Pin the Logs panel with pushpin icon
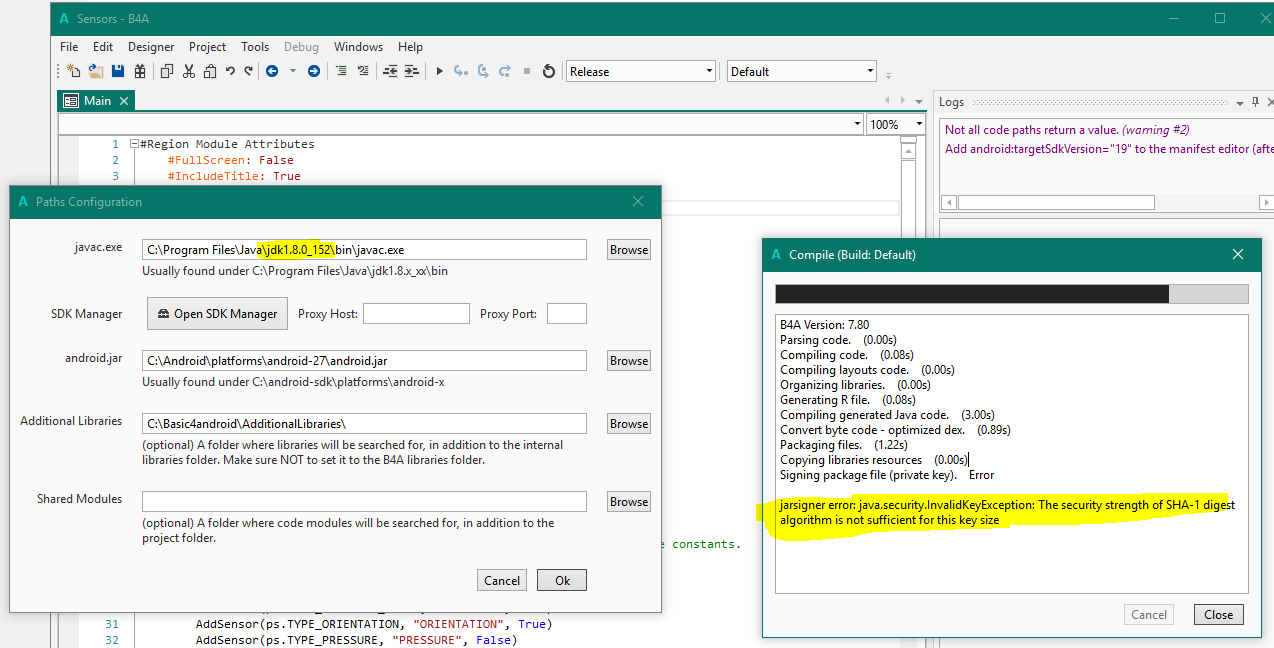 coord(1255,102)
